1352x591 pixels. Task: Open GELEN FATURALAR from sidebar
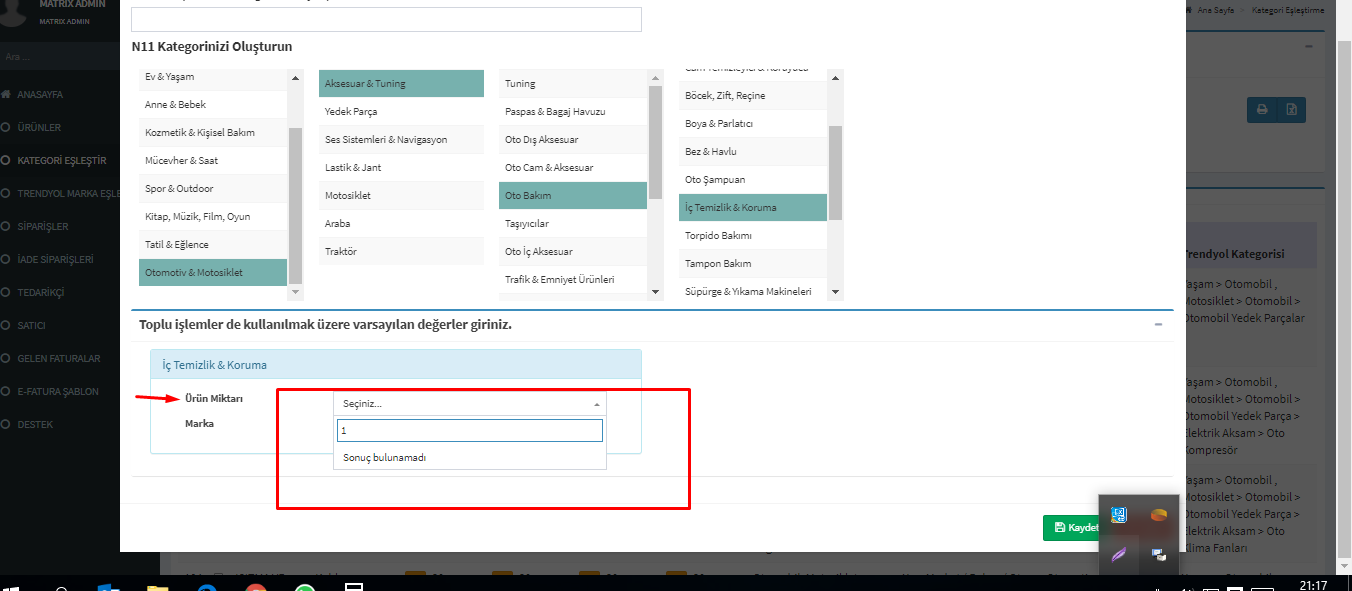[x=58, y=359]
